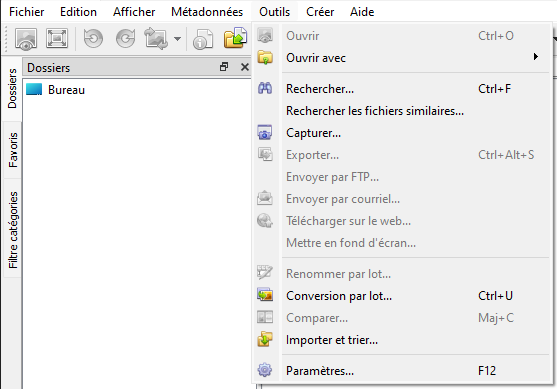This screenshot has width=557, height=389.
Task: Open the Fichier menu
Action: [27, 12]
